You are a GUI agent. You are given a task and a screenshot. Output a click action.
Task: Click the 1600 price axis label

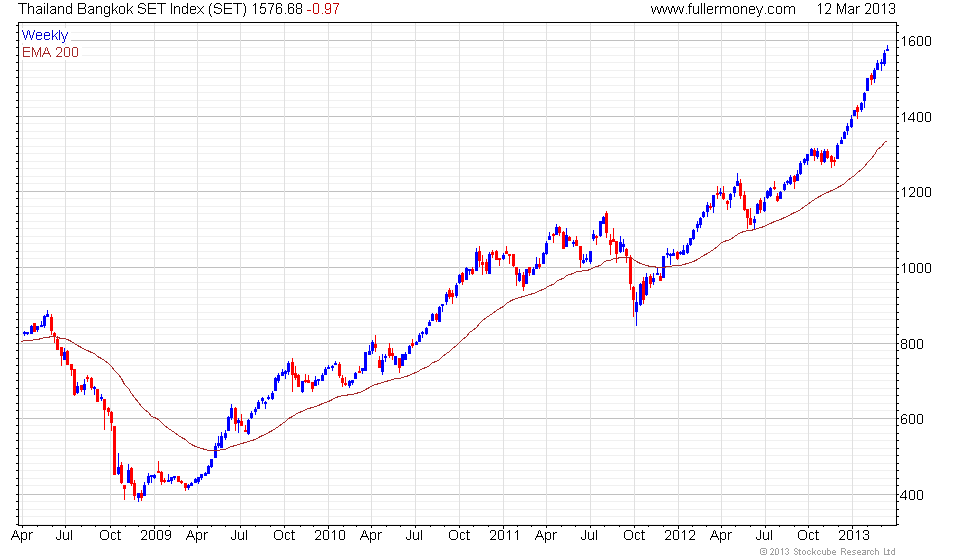point(916,41)
